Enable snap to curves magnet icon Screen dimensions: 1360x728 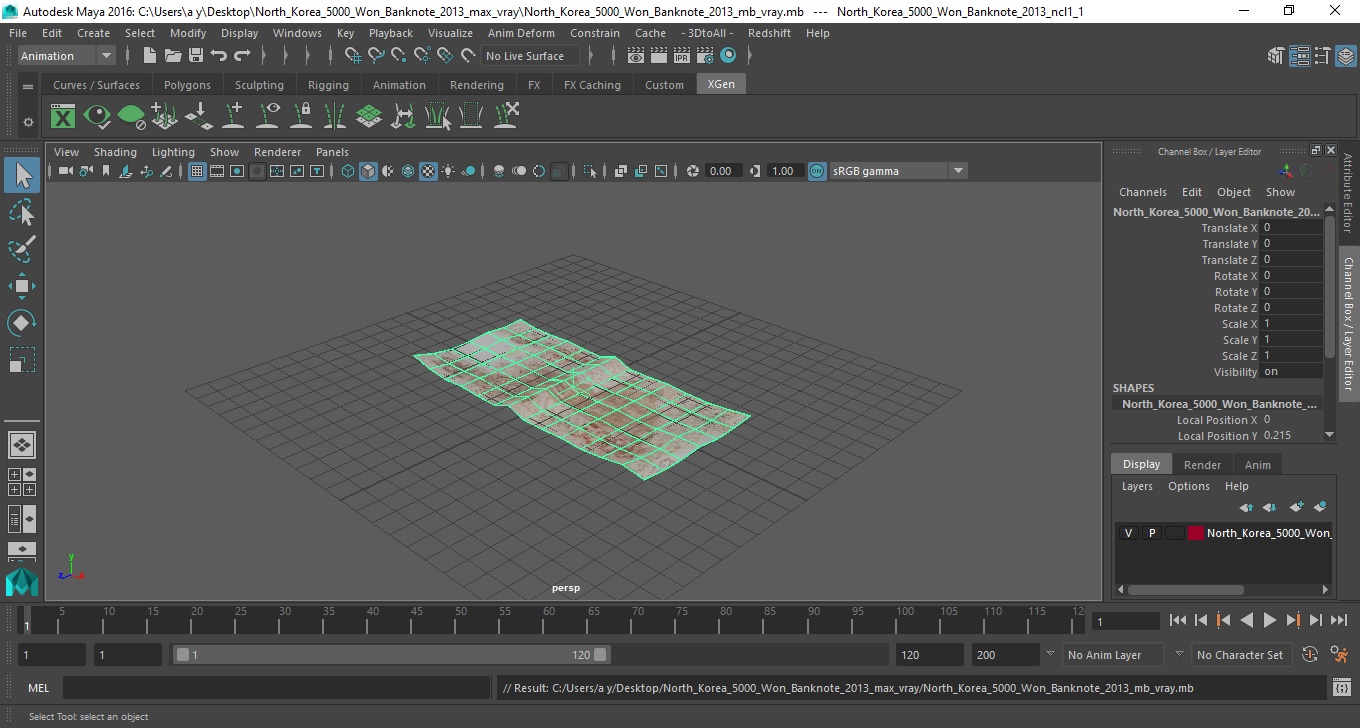click(376, 56)
